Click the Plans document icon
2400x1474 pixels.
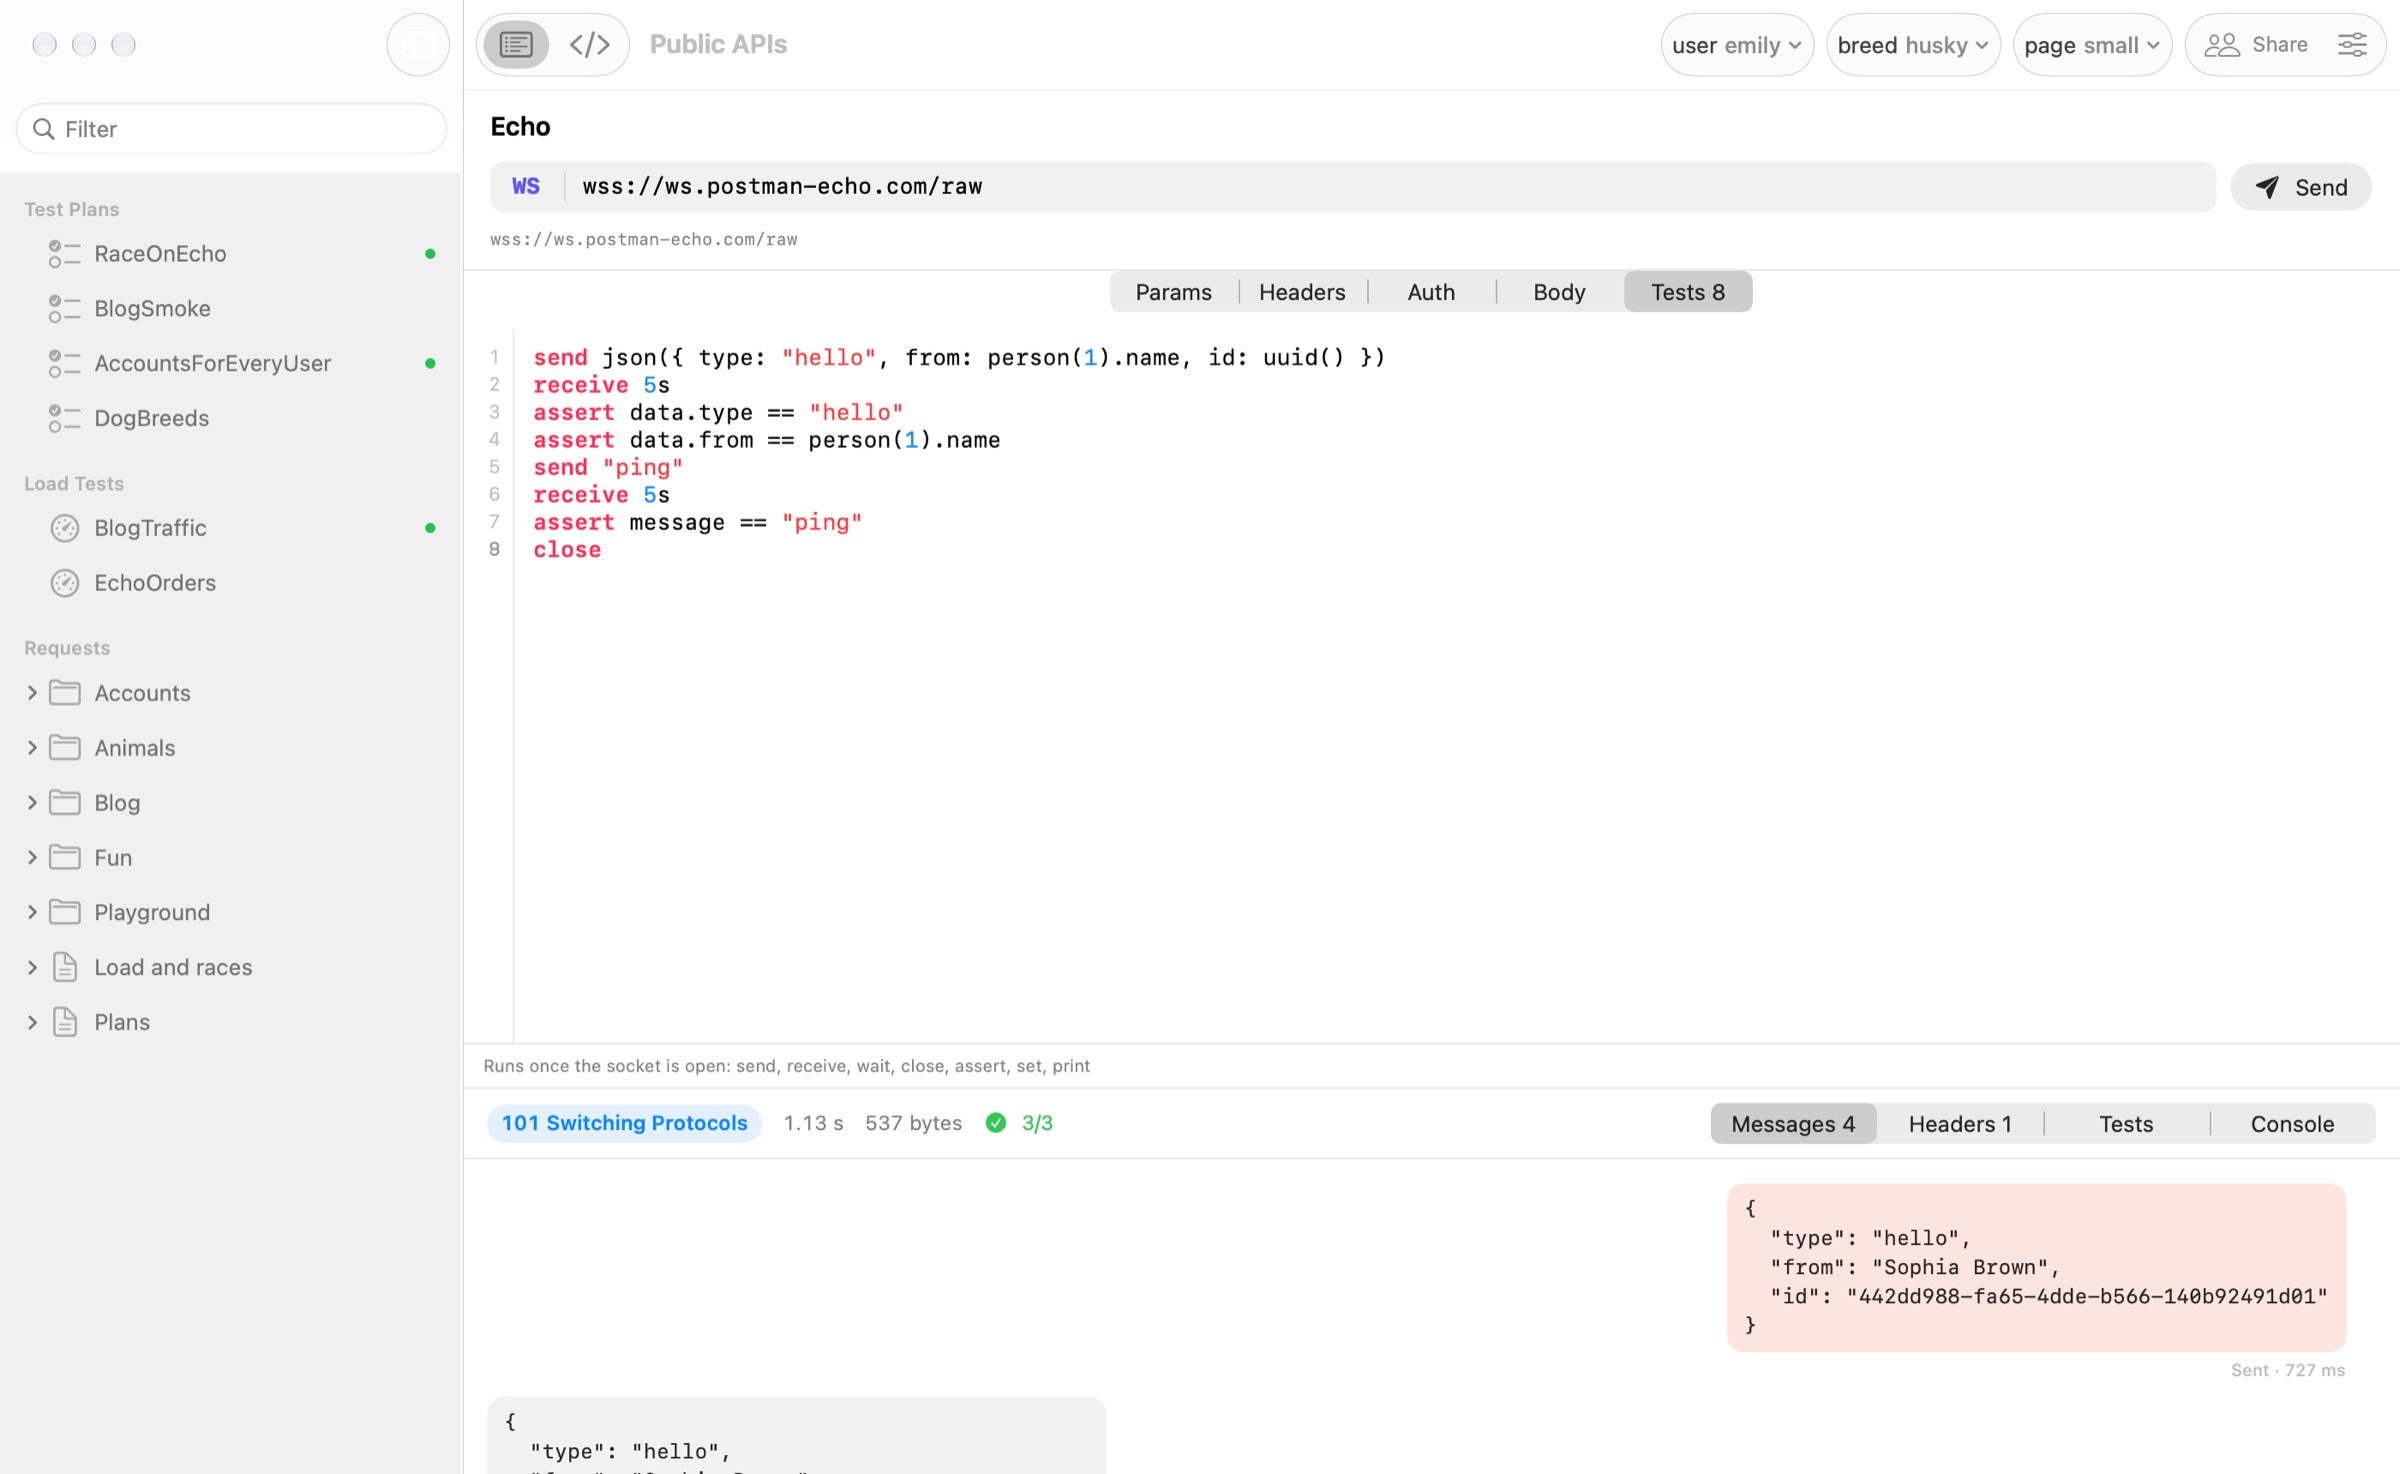(x=65, y=1022)
